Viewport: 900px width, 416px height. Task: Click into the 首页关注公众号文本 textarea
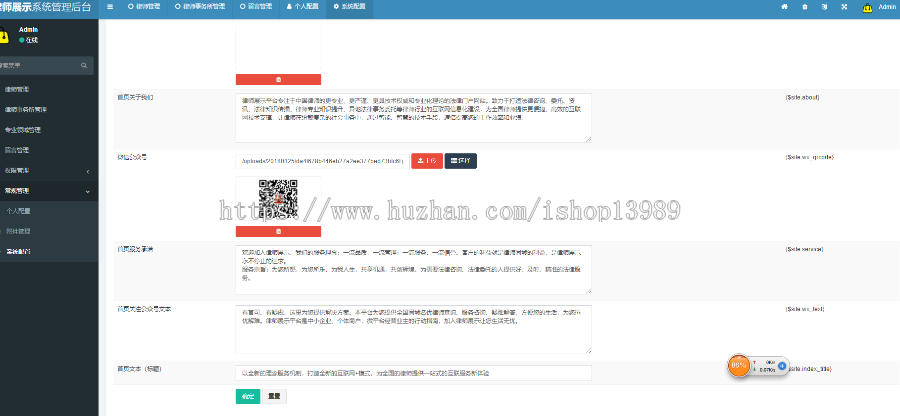pyautogui.click(x=413, y=329)
